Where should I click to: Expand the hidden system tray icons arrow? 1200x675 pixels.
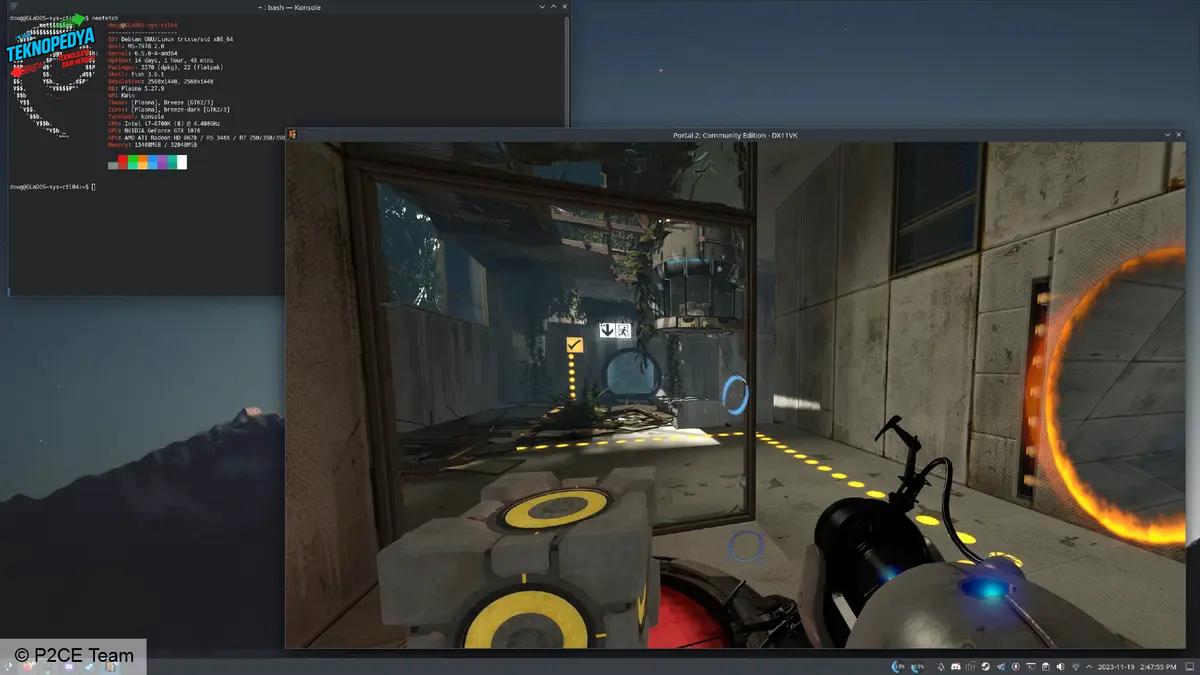1089,666
